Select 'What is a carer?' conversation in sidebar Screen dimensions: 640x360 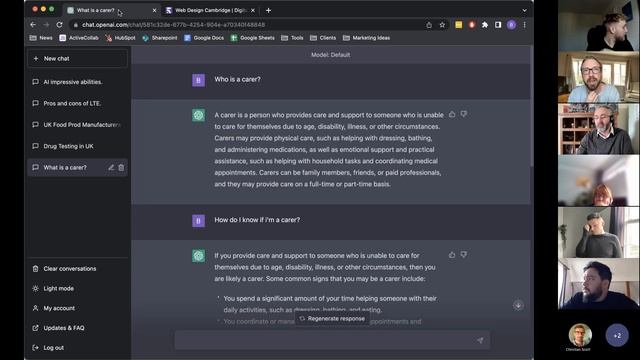[x=78, y=167]
